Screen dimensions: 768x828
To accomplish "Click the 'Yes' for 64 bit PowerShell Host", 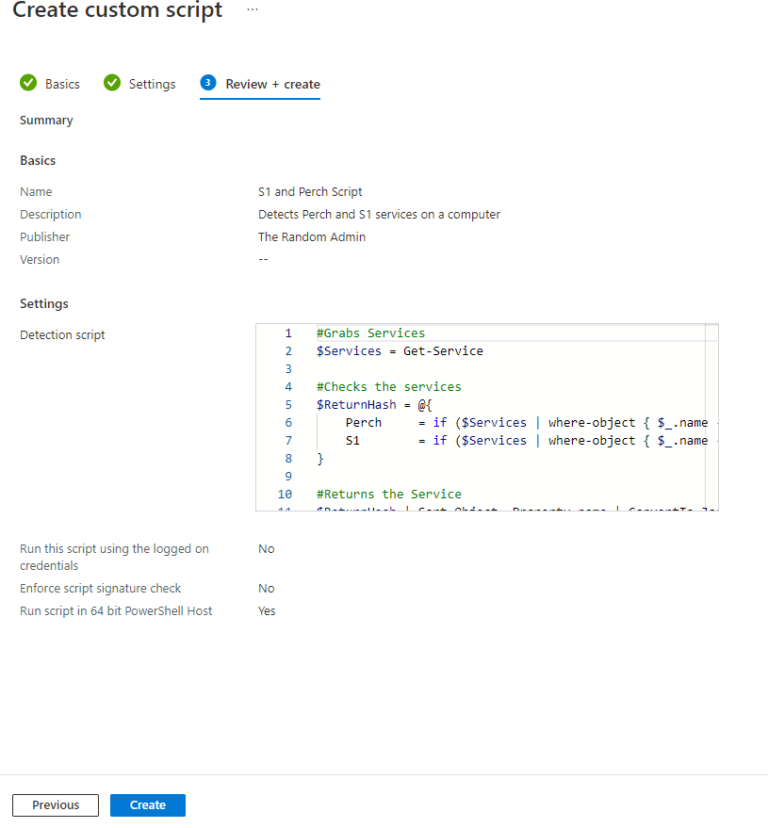I will point(266,611).
